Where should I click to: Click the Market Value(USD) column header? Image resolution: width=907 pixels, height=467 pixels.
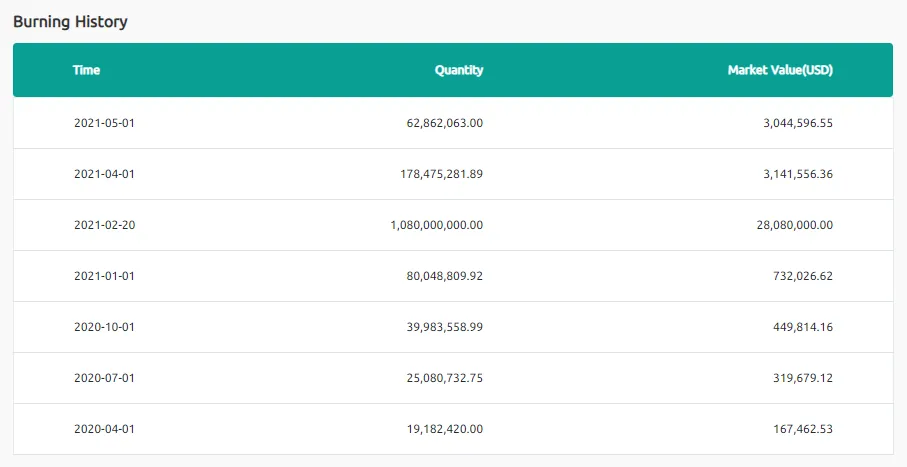[x=780, y=70]
